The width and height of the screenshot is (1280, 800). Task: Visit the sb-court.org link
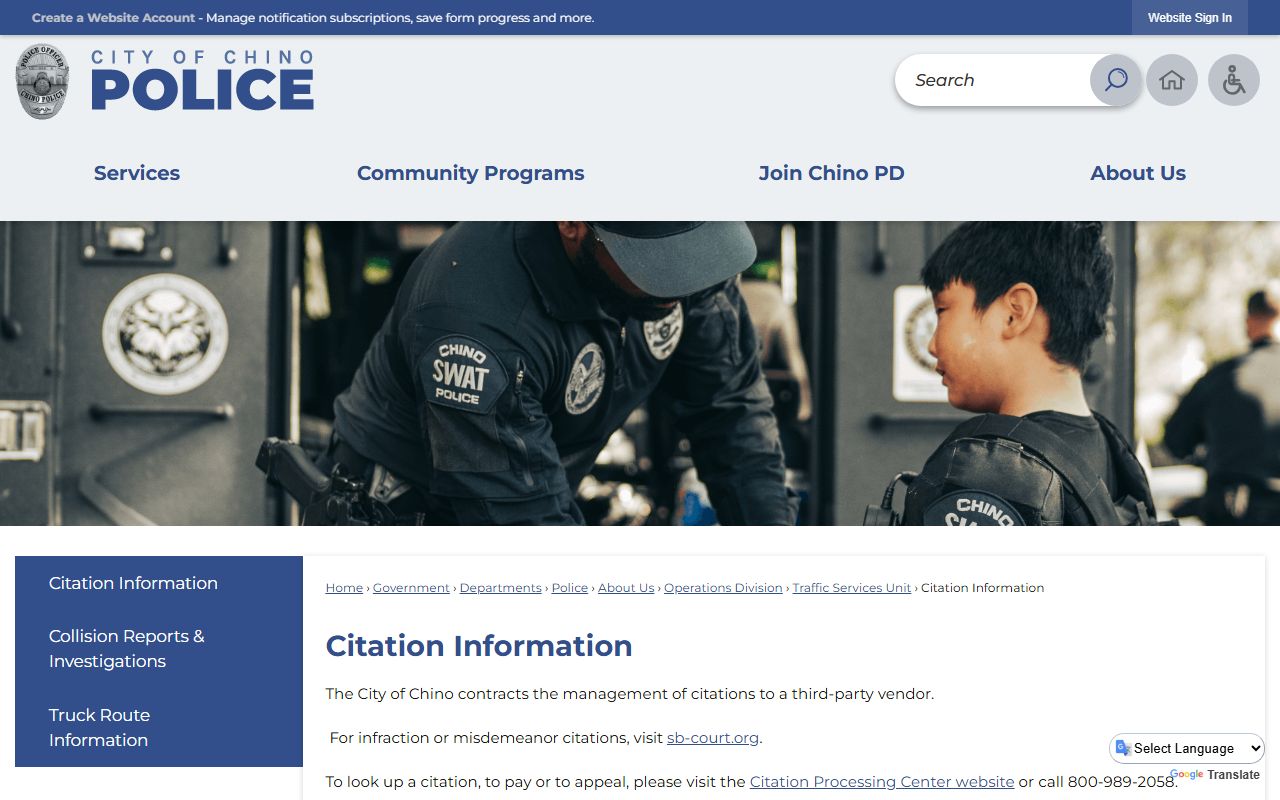[713, 738]
